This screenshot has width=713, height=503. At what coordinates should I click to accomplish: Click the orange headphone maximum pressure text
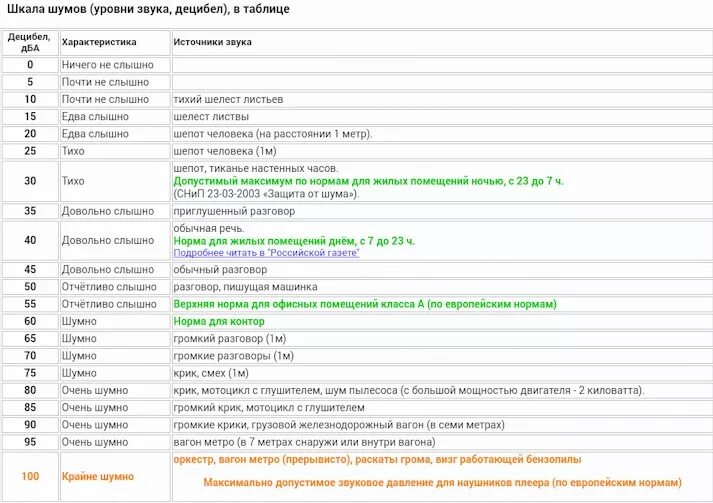[x=442, y=483]
